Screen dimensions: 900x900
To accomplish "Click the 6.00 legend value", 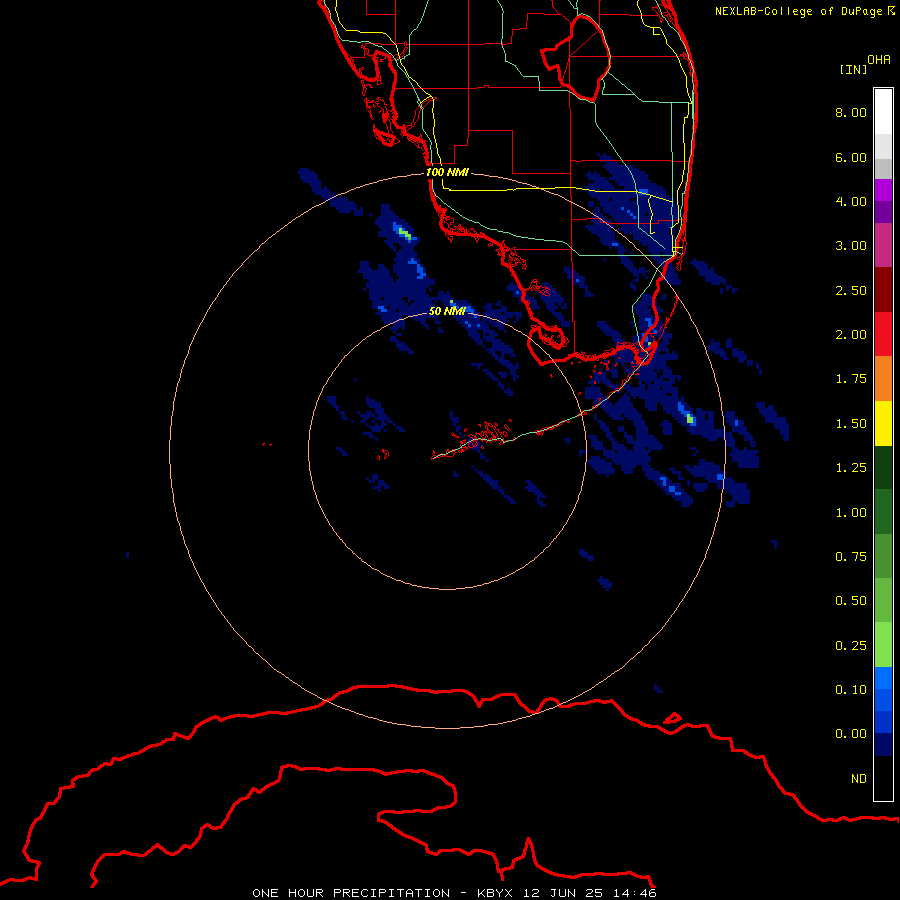I will click(851, 157).
